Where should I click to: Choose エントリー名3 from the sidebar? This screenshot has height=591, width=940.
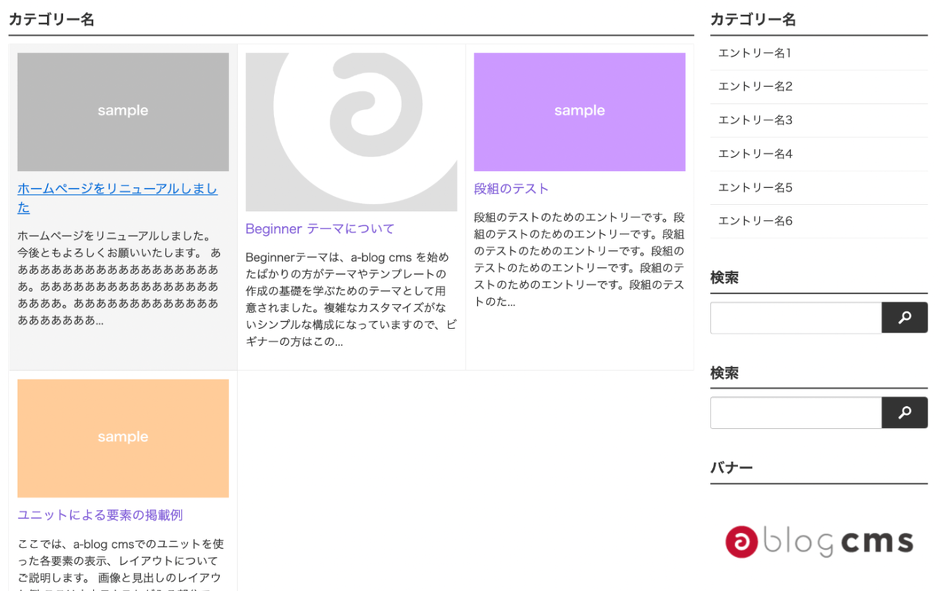pos(755,120)
